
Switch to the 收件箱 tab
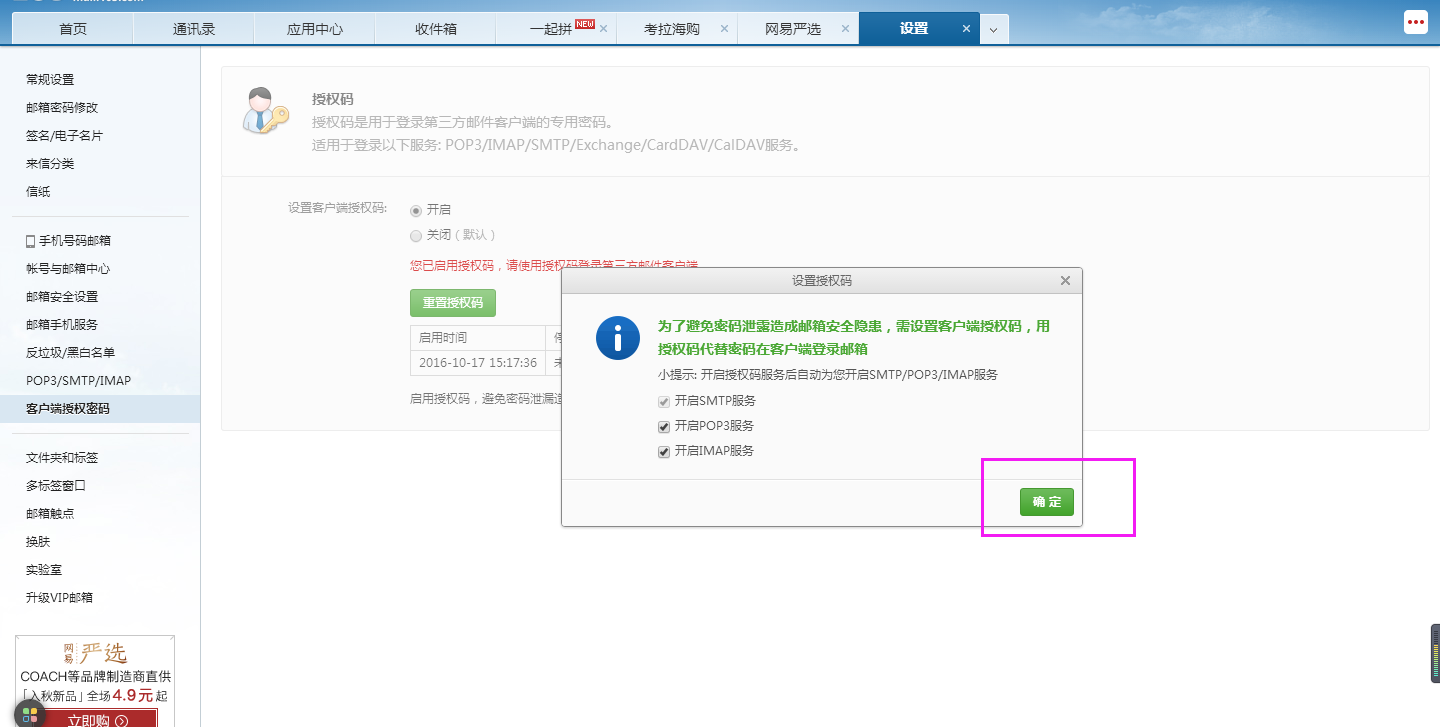coord(435,29)
